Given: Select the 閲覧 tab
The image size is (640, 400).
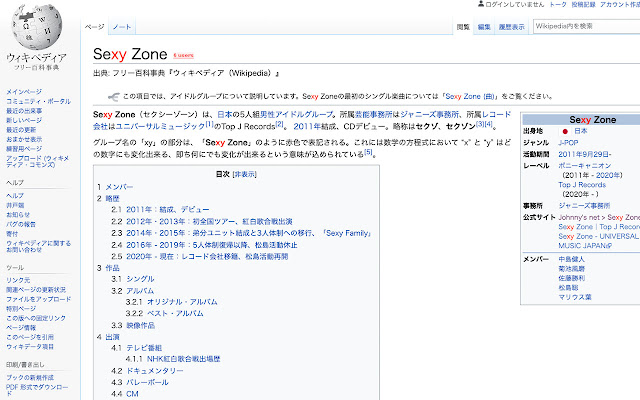Looking at the screenshot, I should (x=463, y=27).
